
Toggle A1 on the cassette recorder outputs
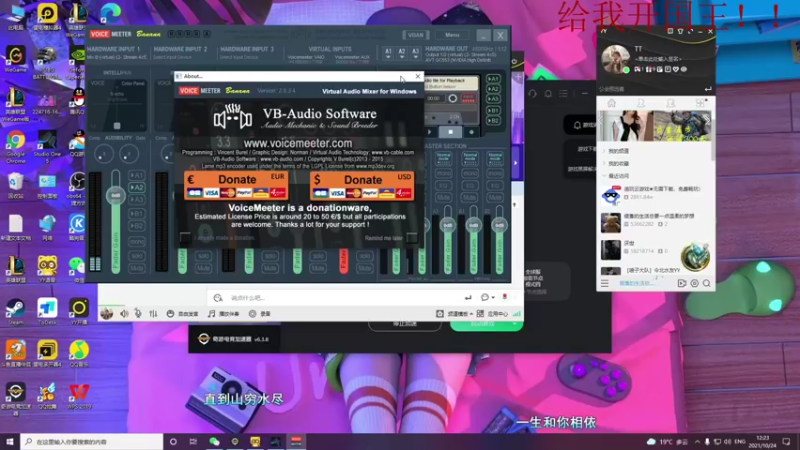click(x=493, y=79)
